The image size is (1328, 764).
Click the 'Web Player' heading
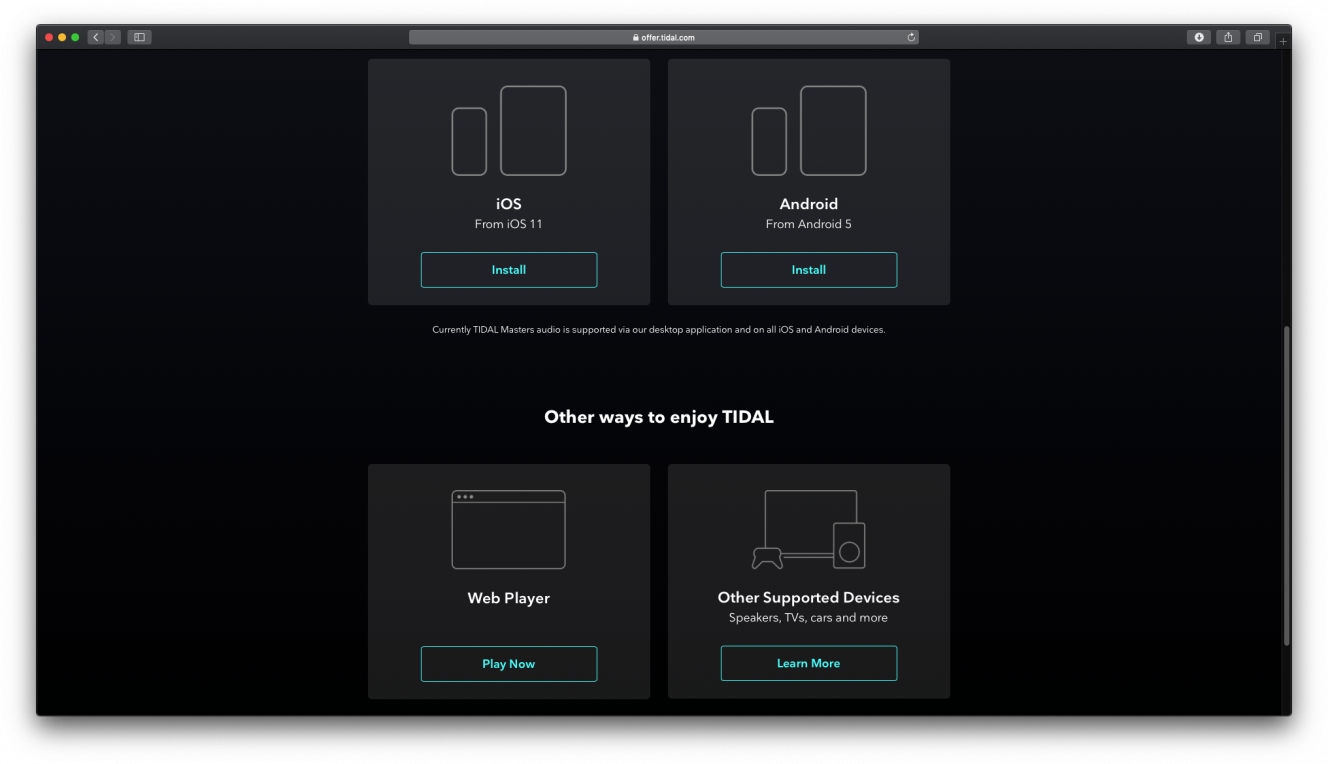[508, 598]
